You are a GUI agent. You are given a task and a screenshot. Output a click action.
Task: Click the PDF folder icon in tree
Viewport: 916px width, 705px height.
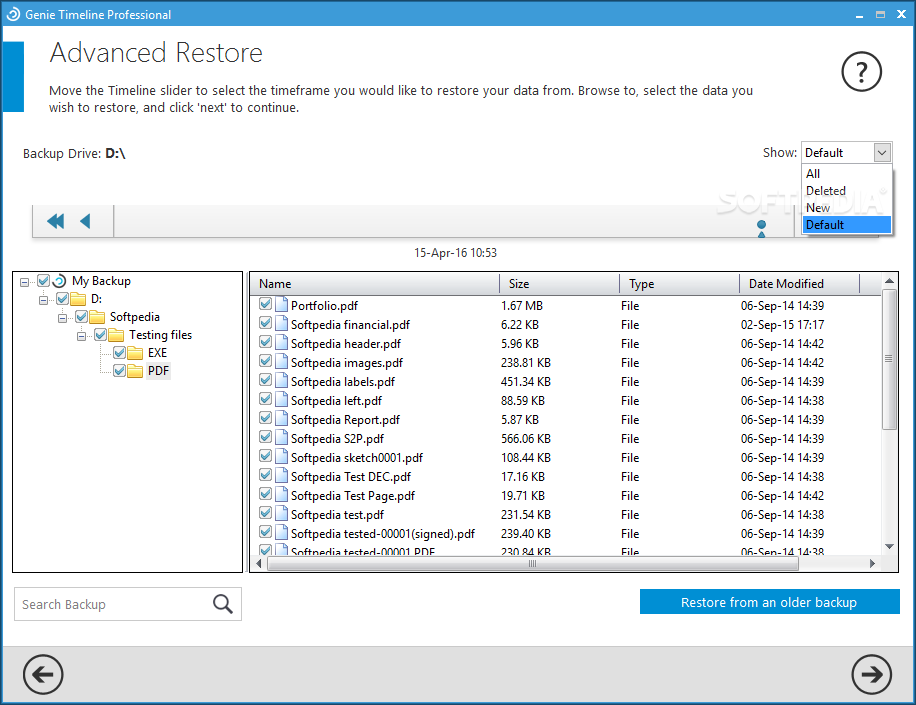[135, 371]
